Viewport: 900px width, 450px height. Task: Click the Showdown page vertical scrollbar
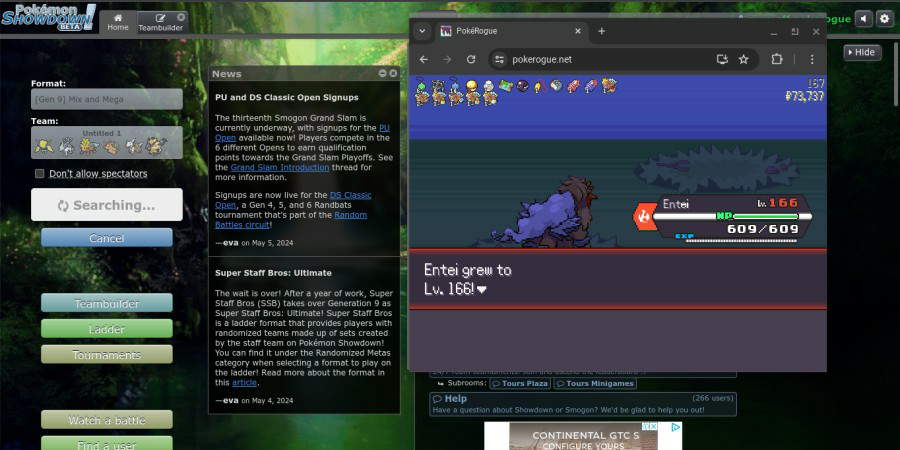897,75
